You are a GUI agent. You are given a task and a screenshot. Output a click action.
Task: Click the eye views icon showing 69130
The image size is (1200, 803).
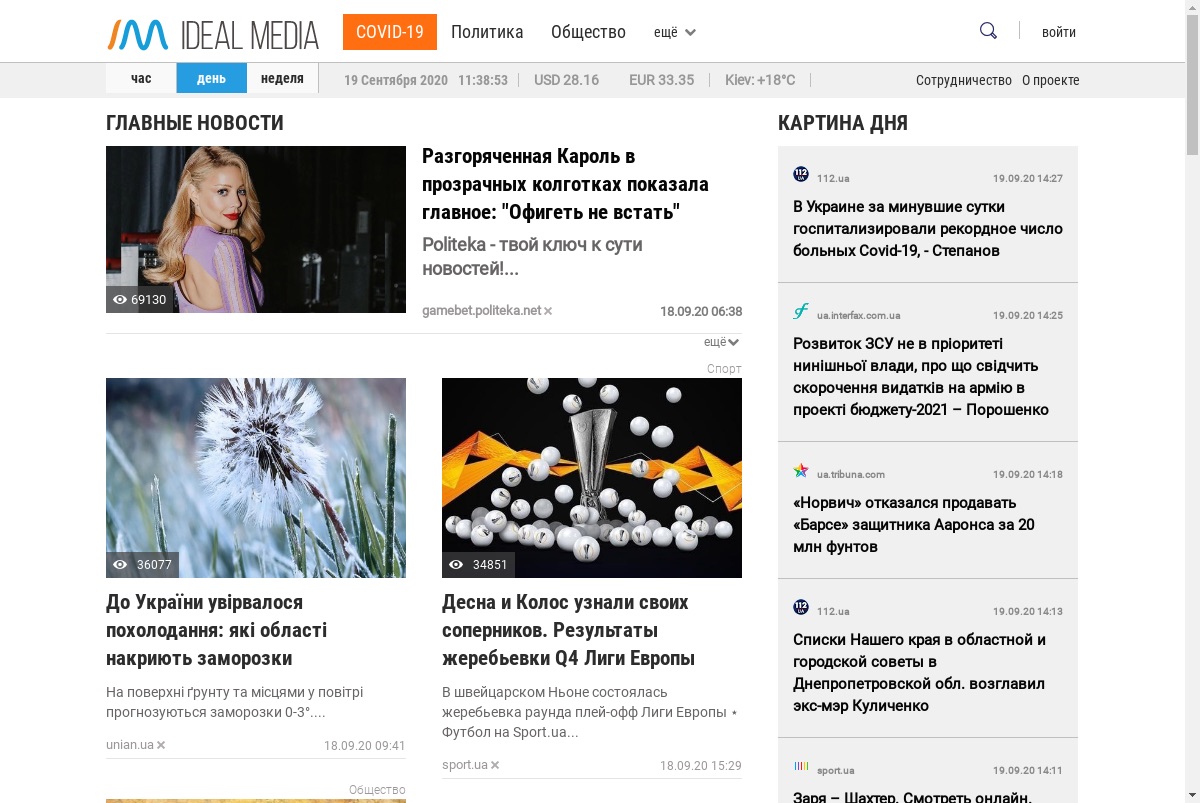click(x=120, y=300)
